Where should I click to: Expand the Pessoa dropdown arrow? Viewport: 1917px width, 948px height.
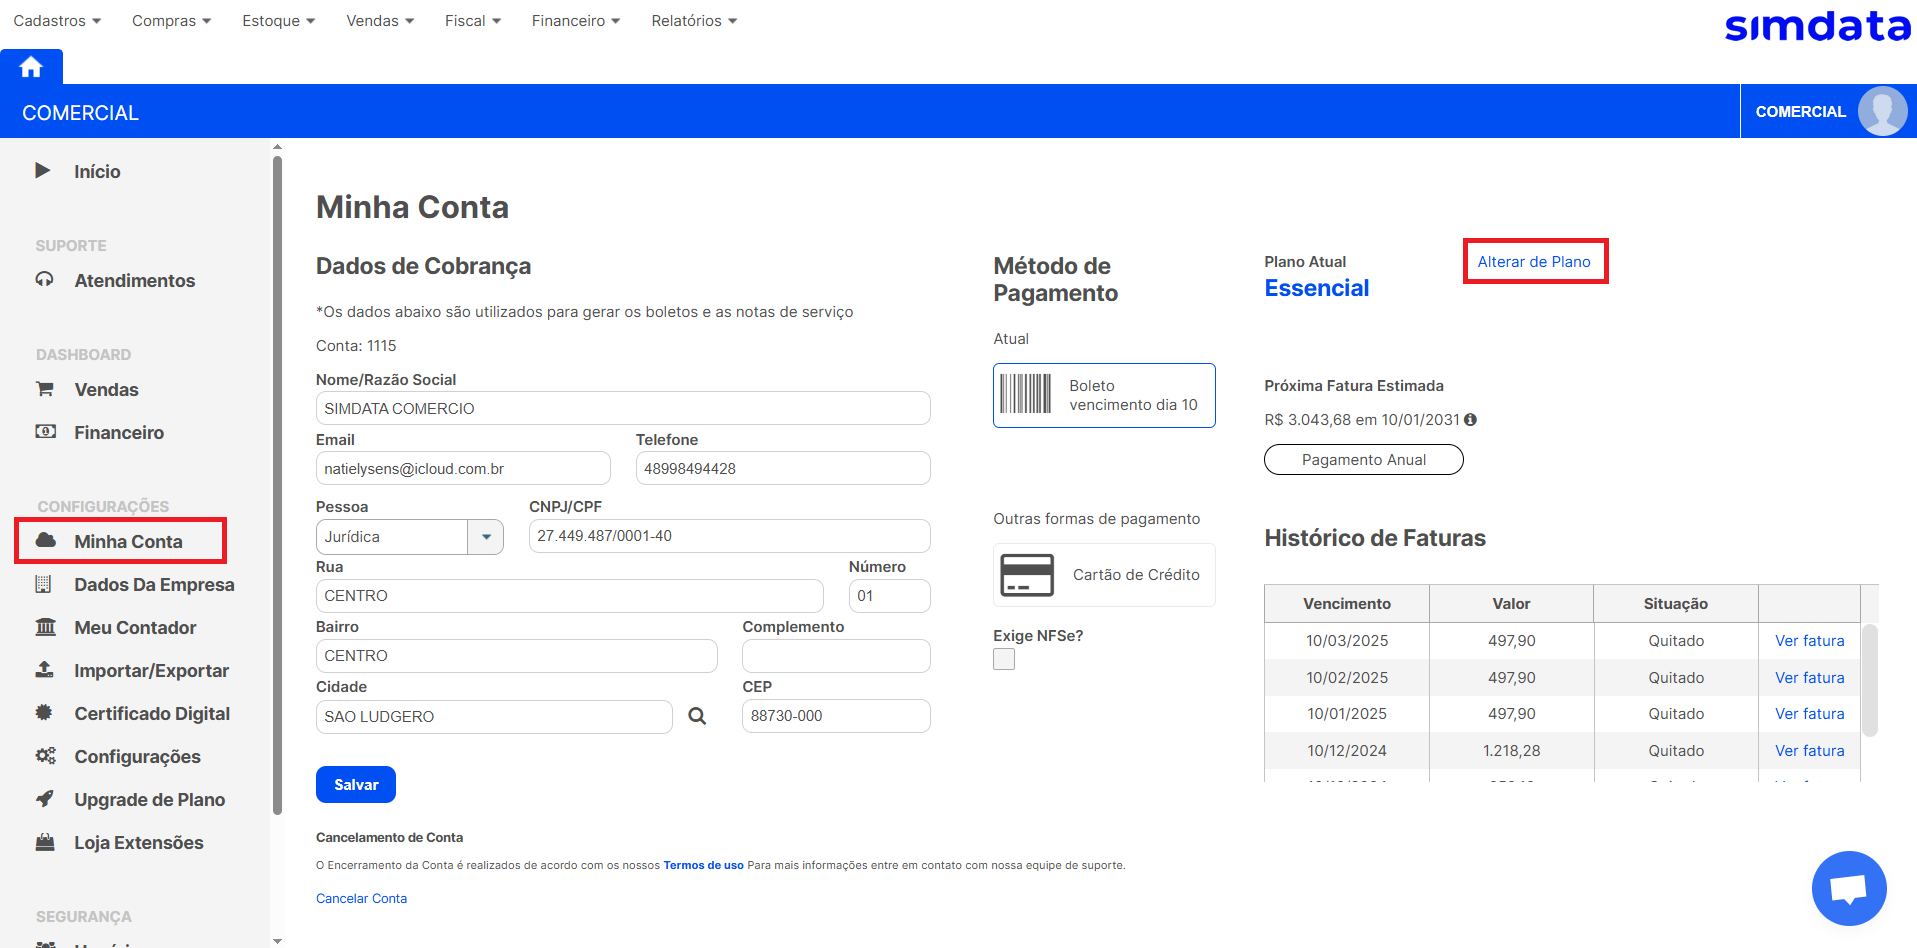486,537
